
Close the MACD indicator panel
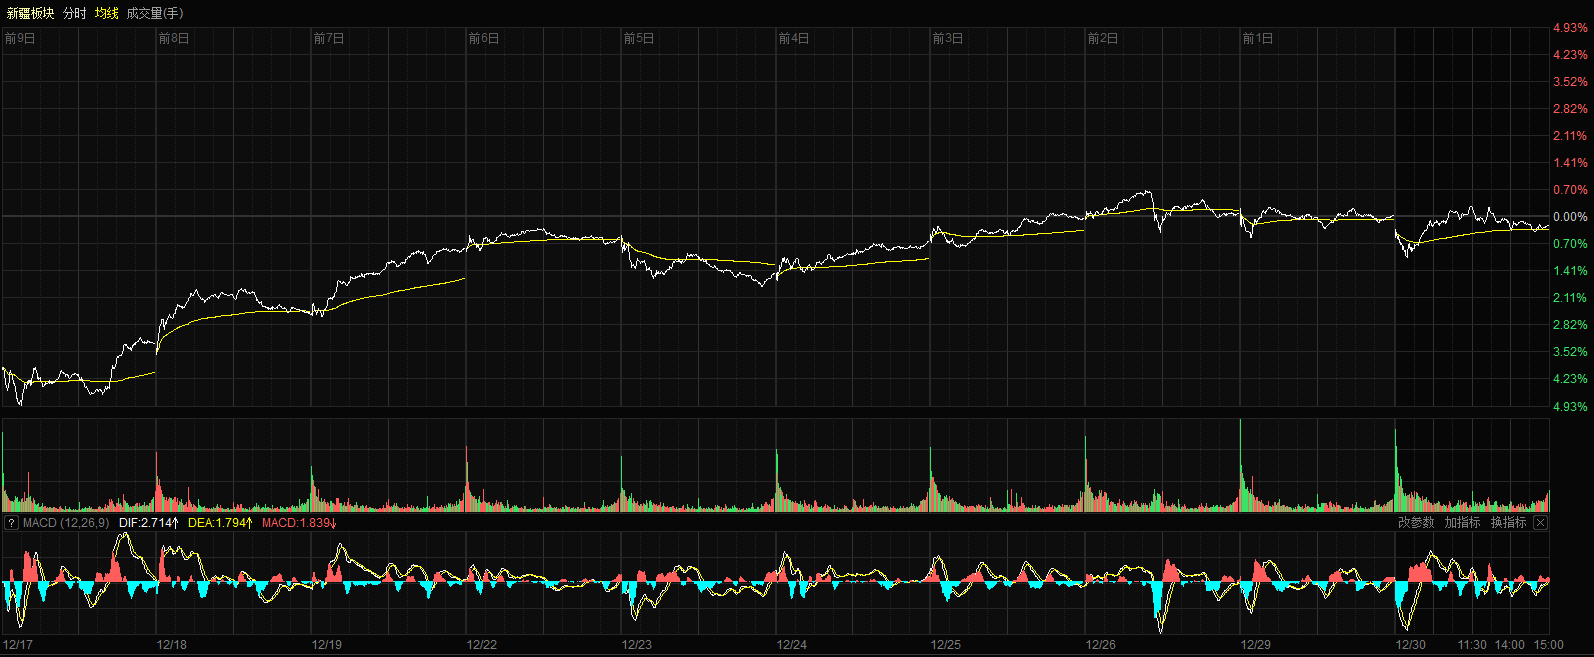coord(1540,523)
